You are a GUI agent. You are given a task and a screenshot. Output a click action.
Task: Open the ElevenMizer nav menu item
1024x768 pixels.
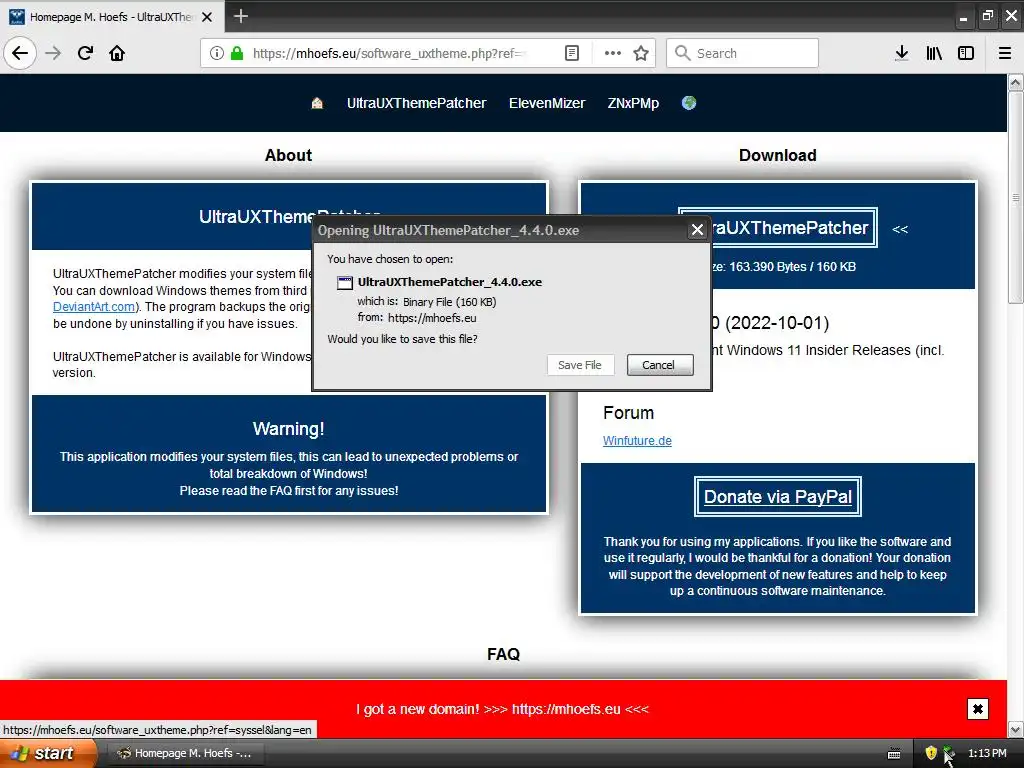tap(547, 103)
